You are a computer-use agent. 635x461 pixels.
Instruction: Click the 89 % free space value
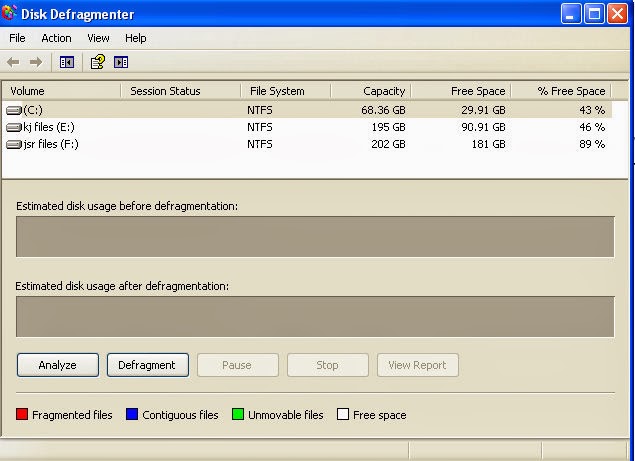592,145
